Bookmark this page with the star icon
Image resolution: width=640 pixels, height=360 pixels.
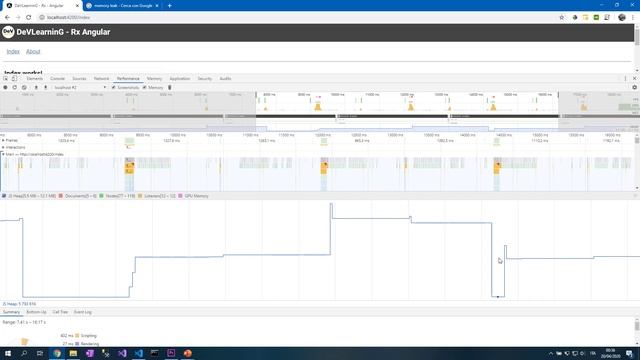pyautogui.click(x=562, y=18)
